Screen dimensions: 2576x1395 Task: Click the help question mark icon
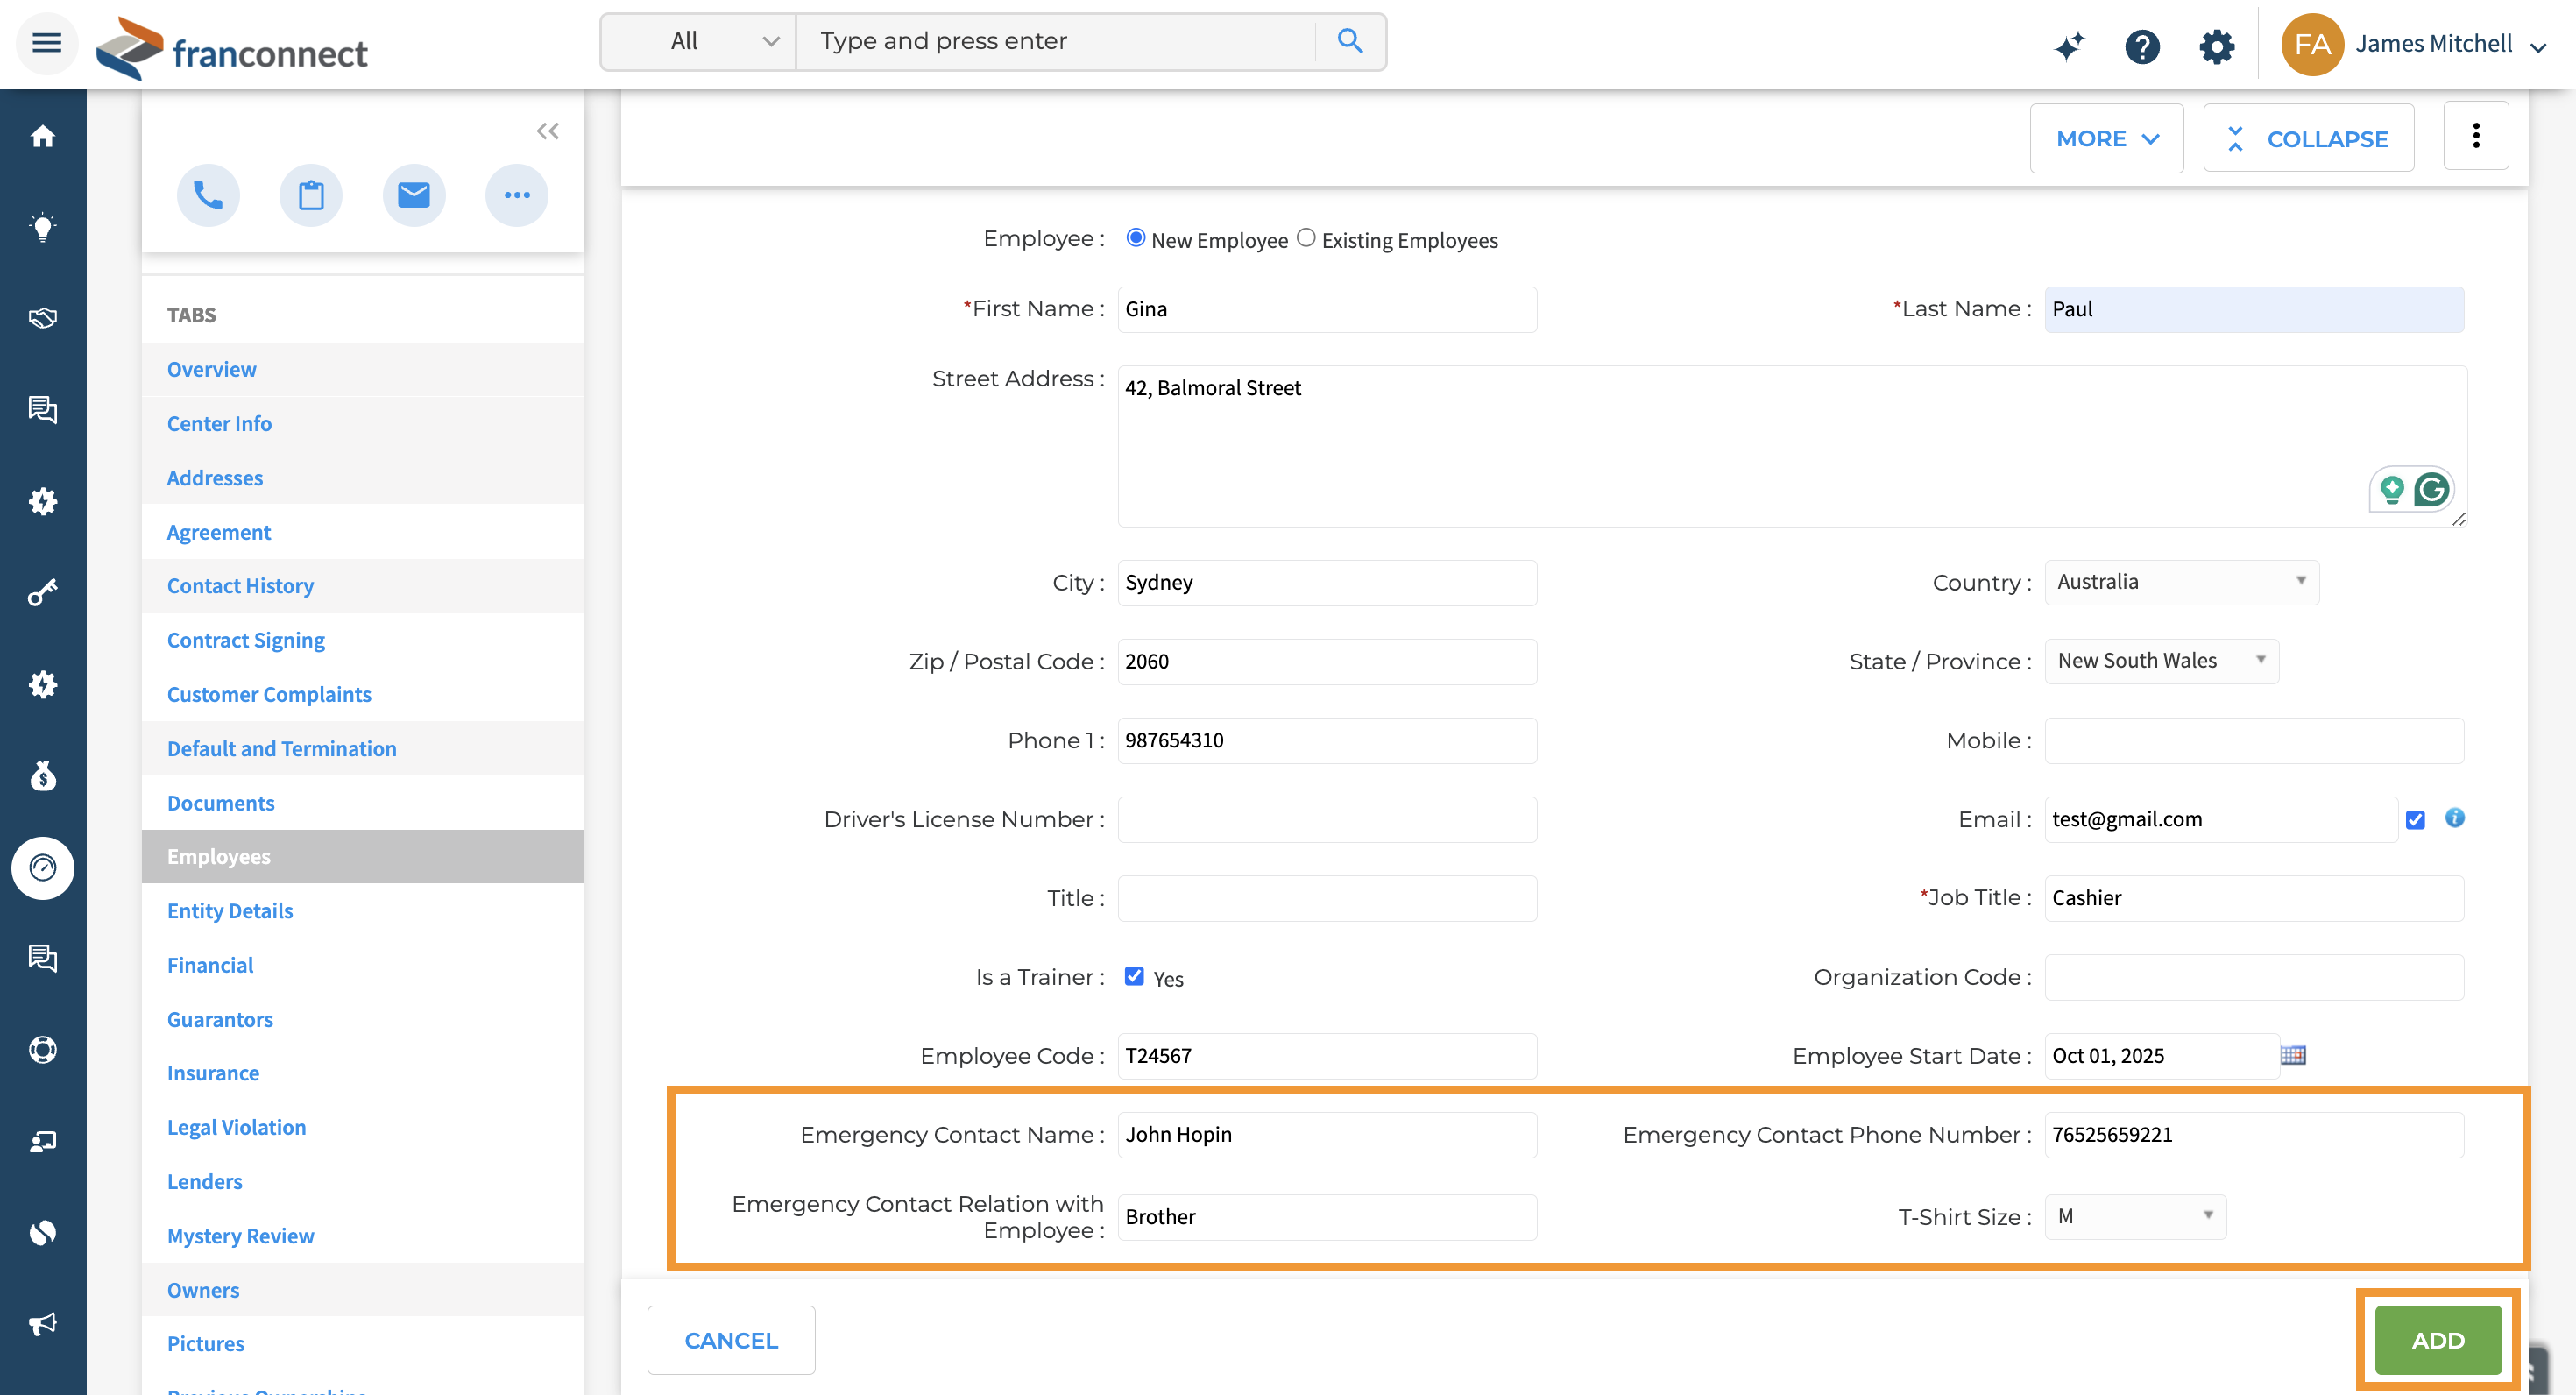pos(2142,45)
